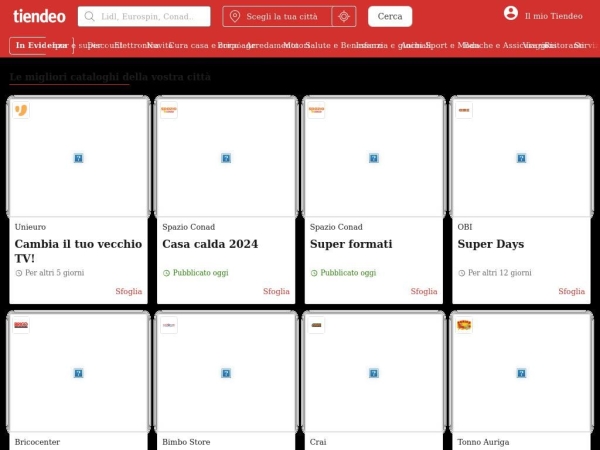Click Sfoglia on the Unieuro card

point(129,292)
